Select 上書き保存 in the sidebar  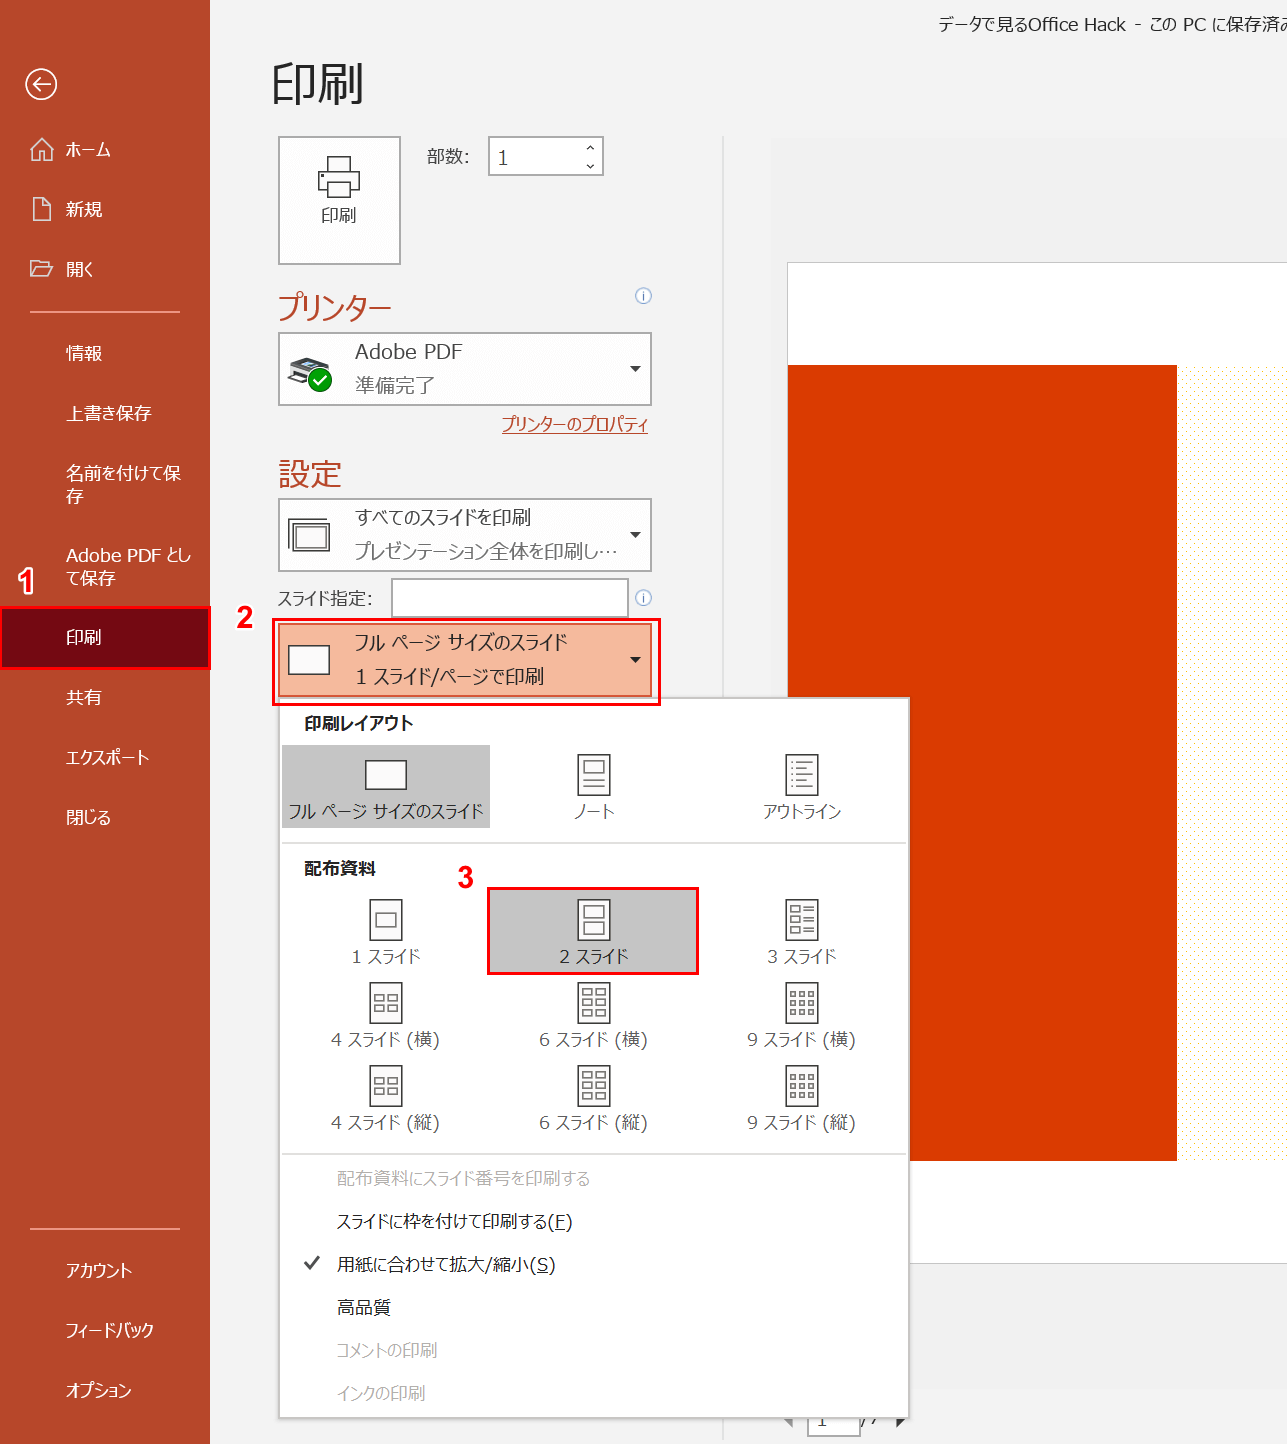(x=105, y=413)
